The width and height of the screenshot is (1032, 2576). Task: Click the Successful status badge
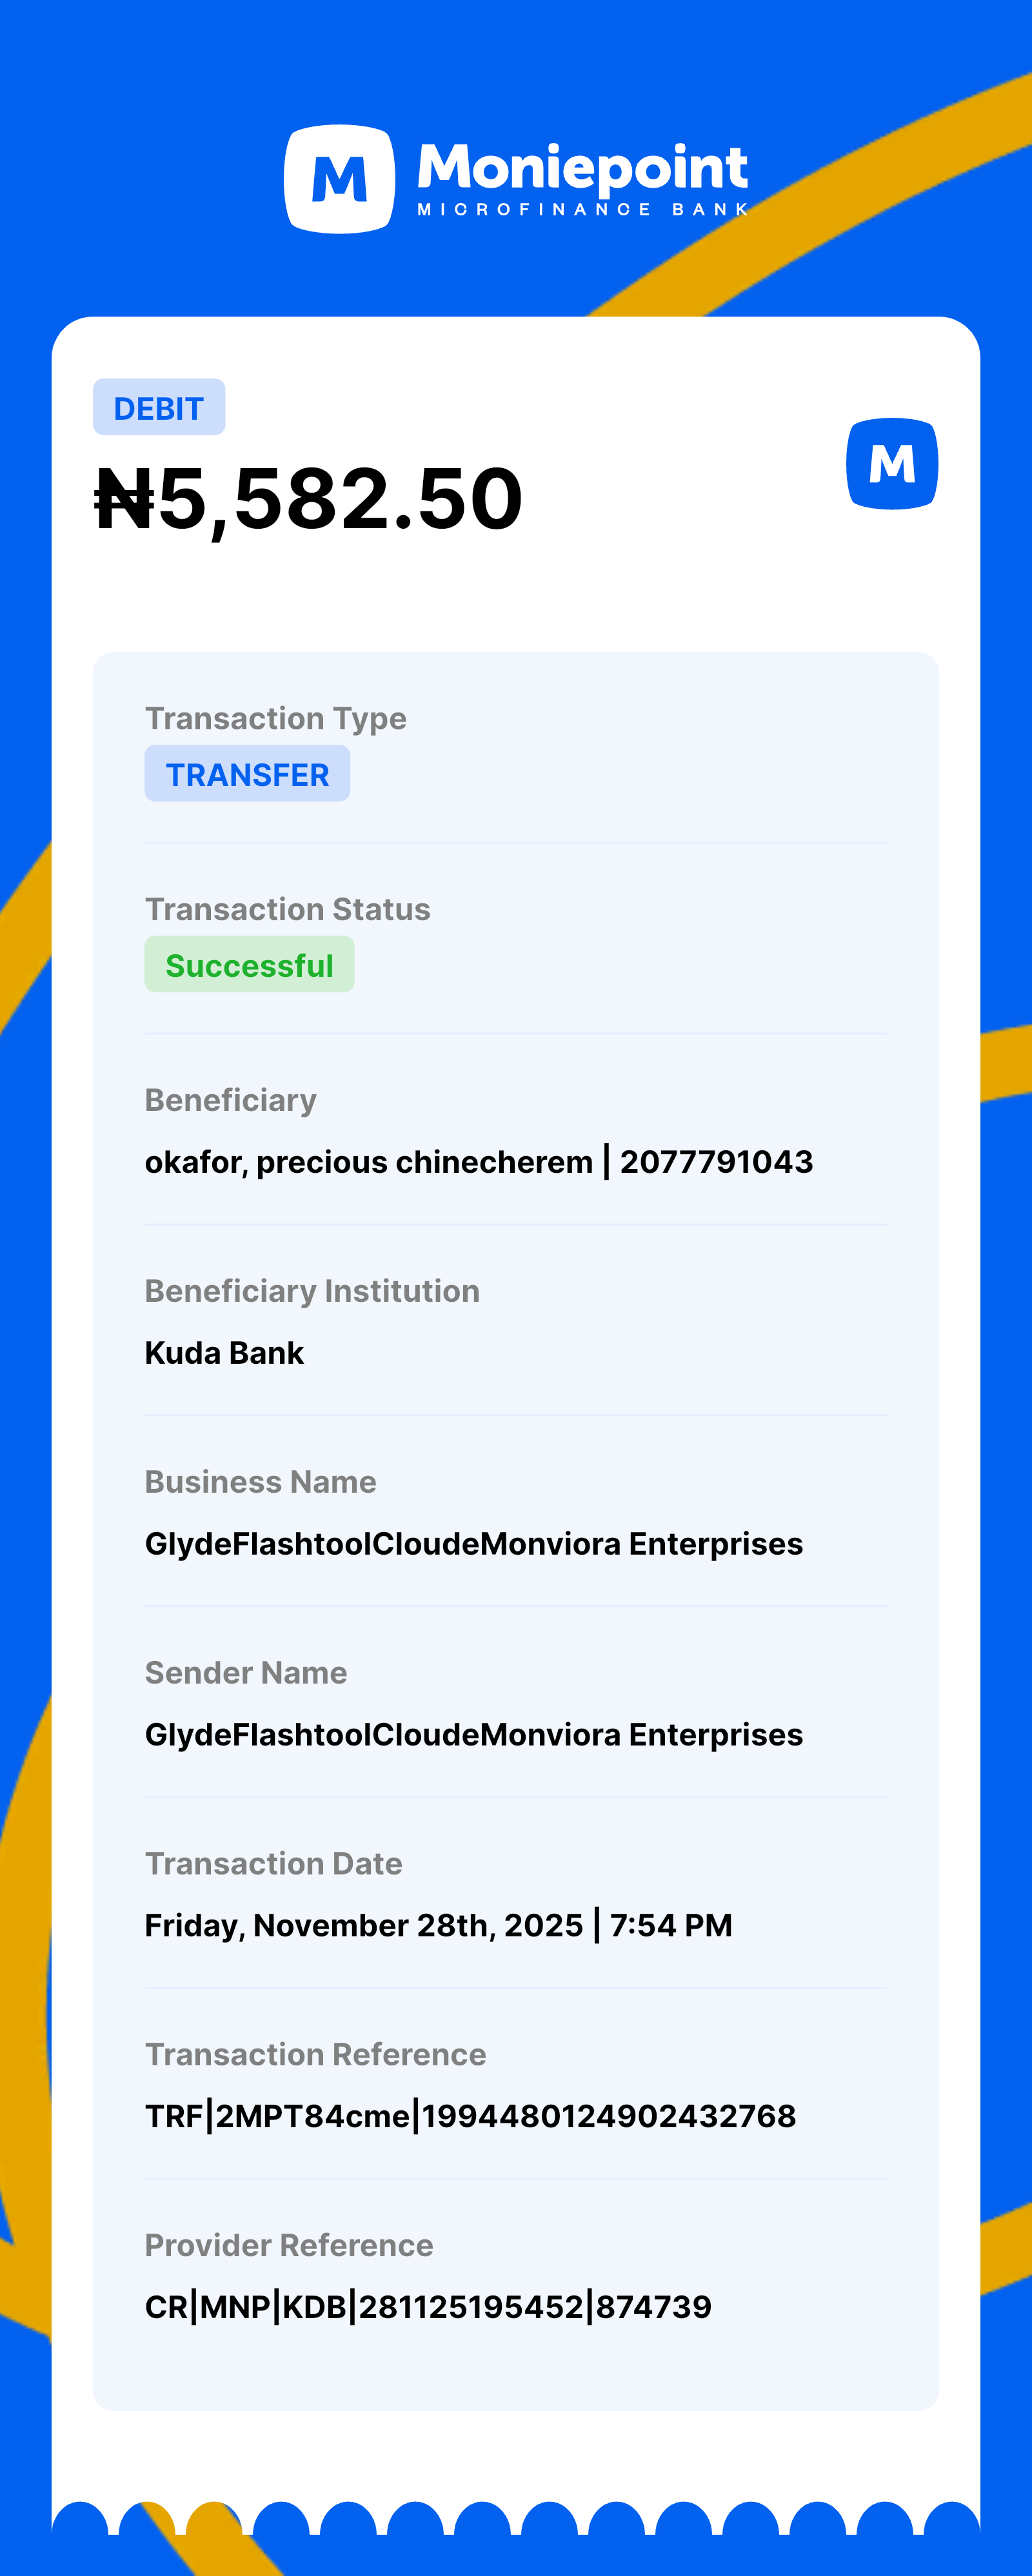(x=249, y=965)
